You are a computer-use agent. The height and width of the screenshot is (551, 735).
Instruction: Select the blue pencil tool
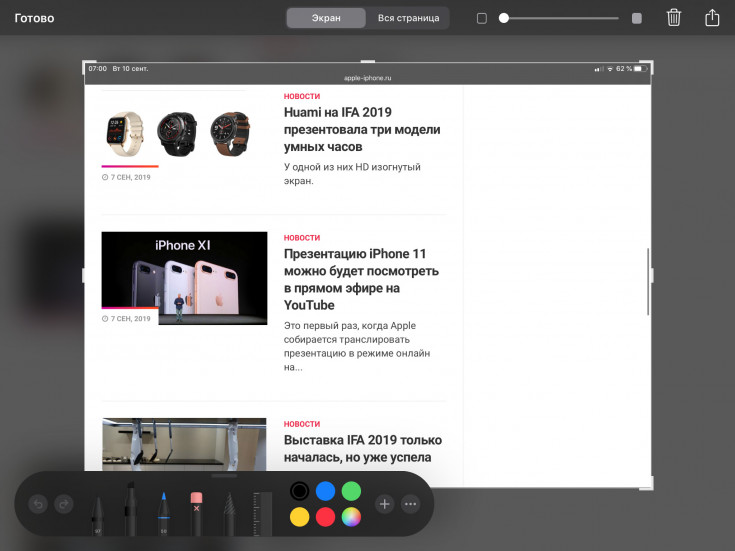163,513
